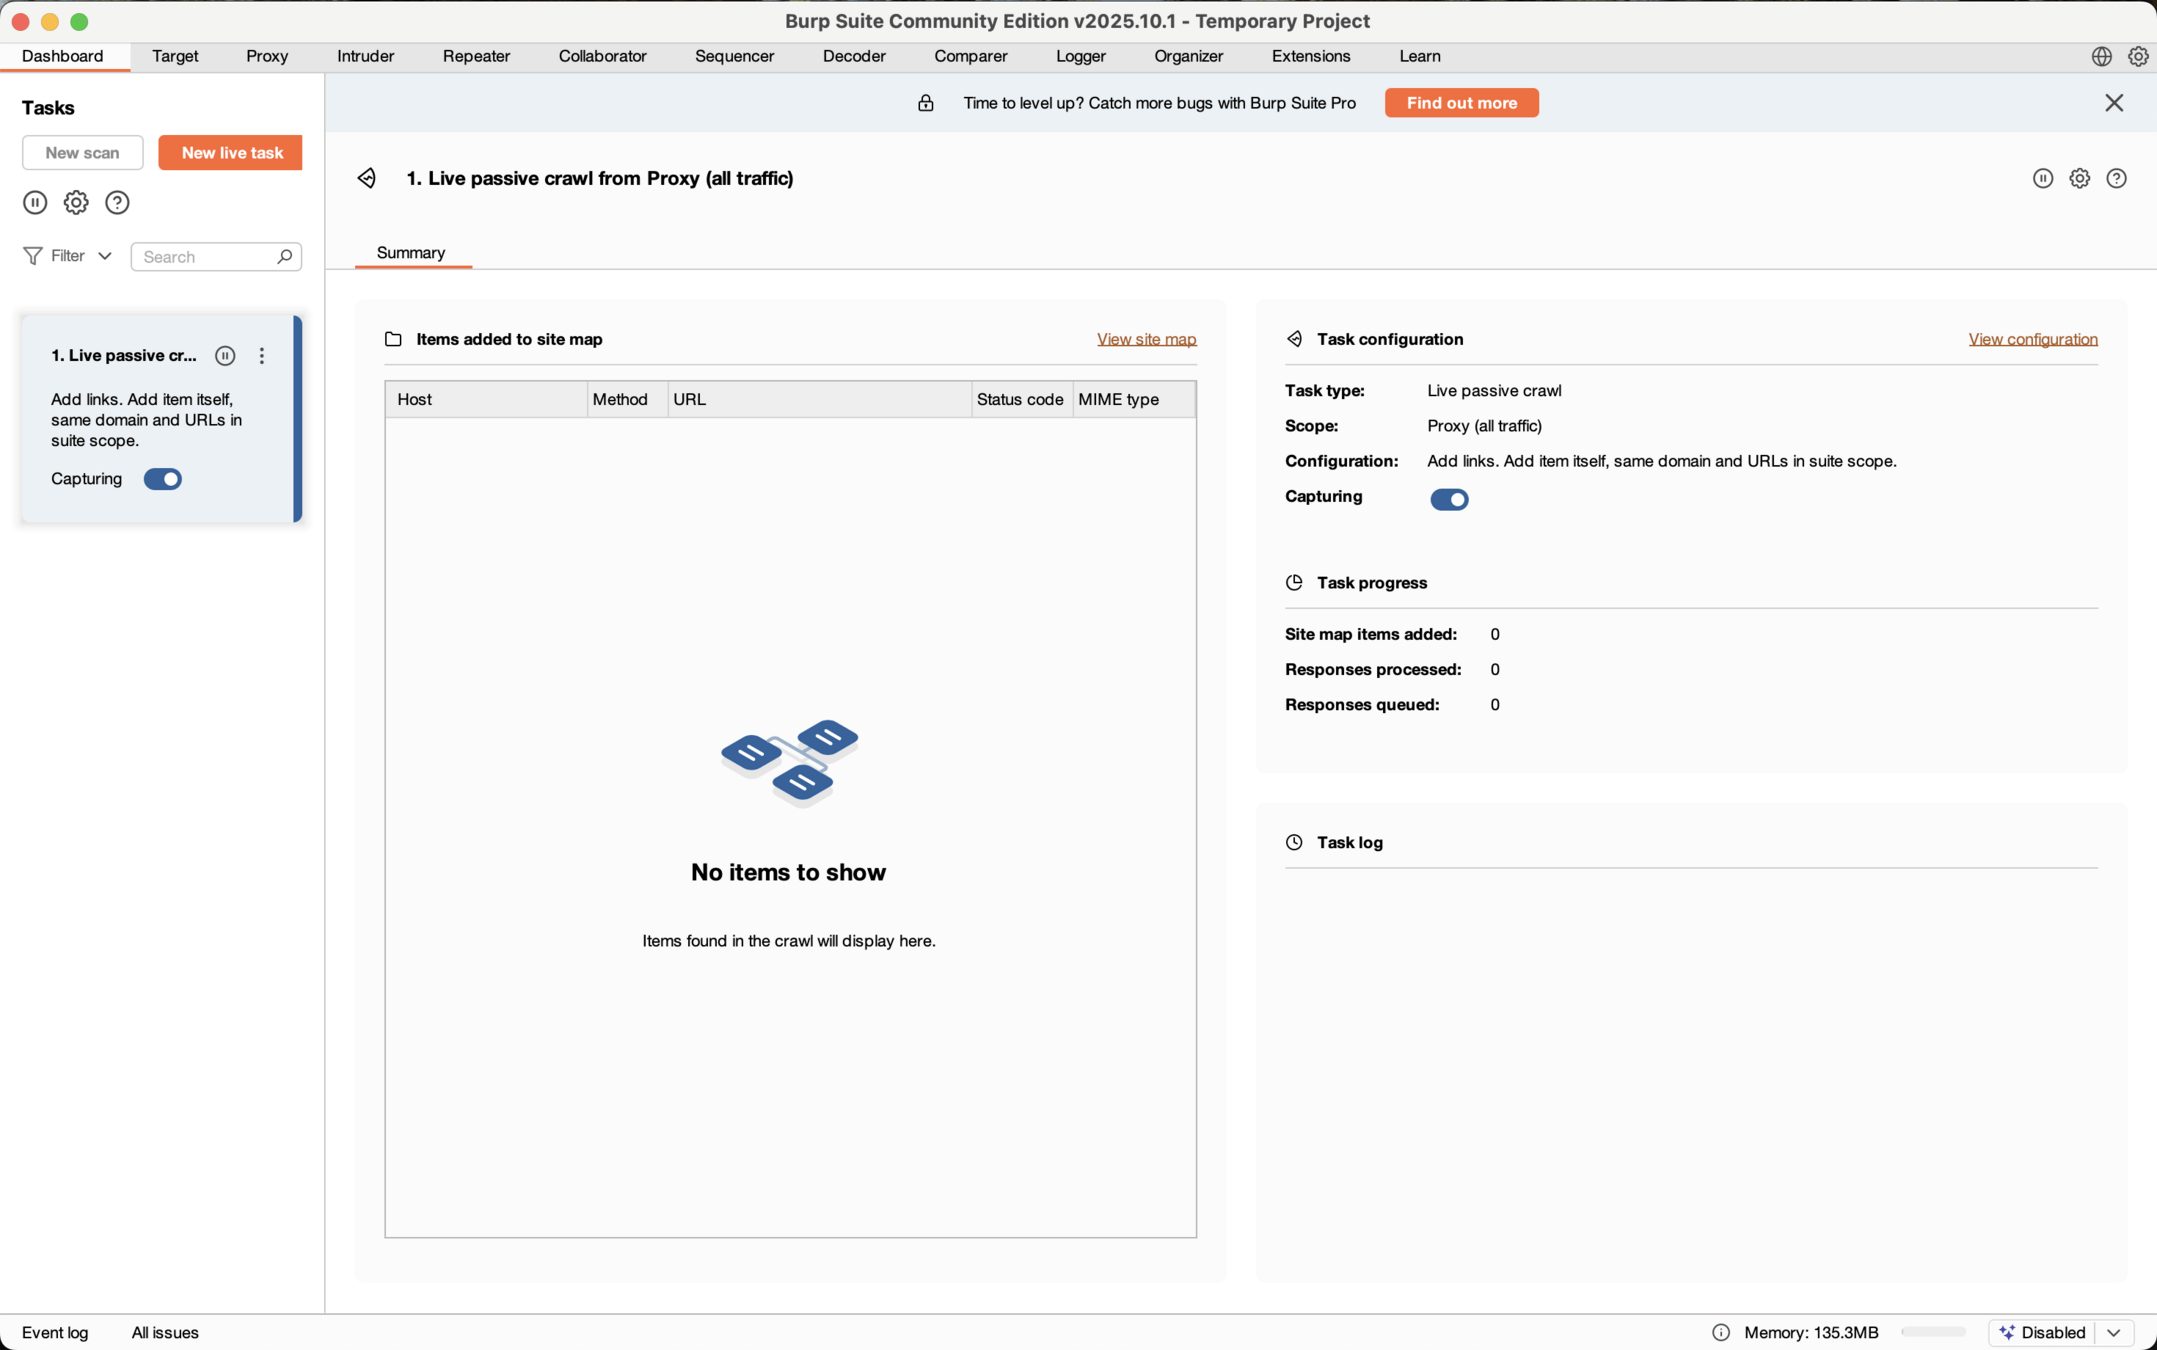Open Burp settings gear in top-right
The width and height of the screenshot is (2157, 1350).
tap(2138, 57)
